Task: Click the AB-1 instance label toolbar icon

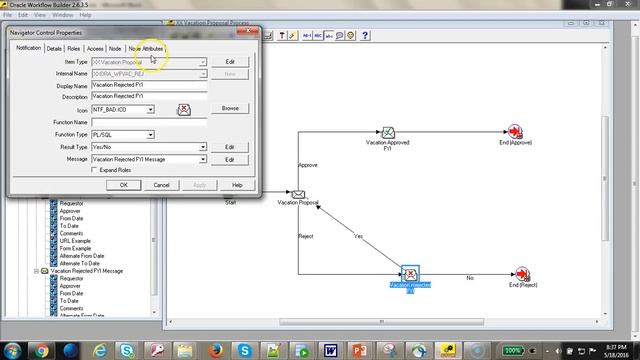Action: [307, 36]
